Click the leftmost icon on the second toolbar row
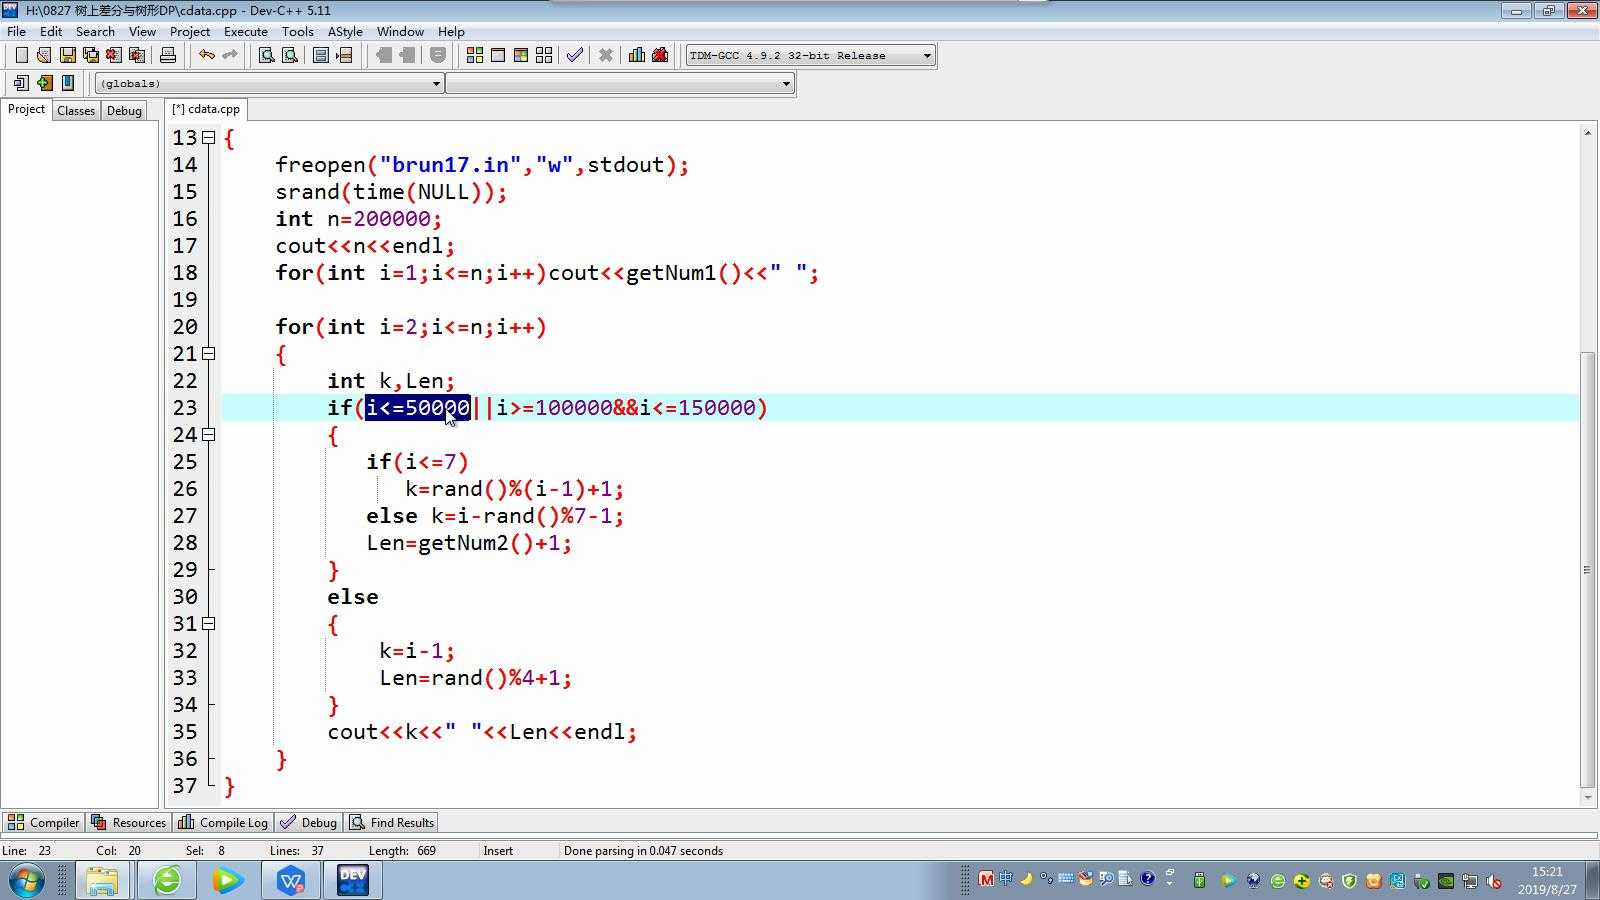Screen dimensions: 1600x900 coord(21,83)
